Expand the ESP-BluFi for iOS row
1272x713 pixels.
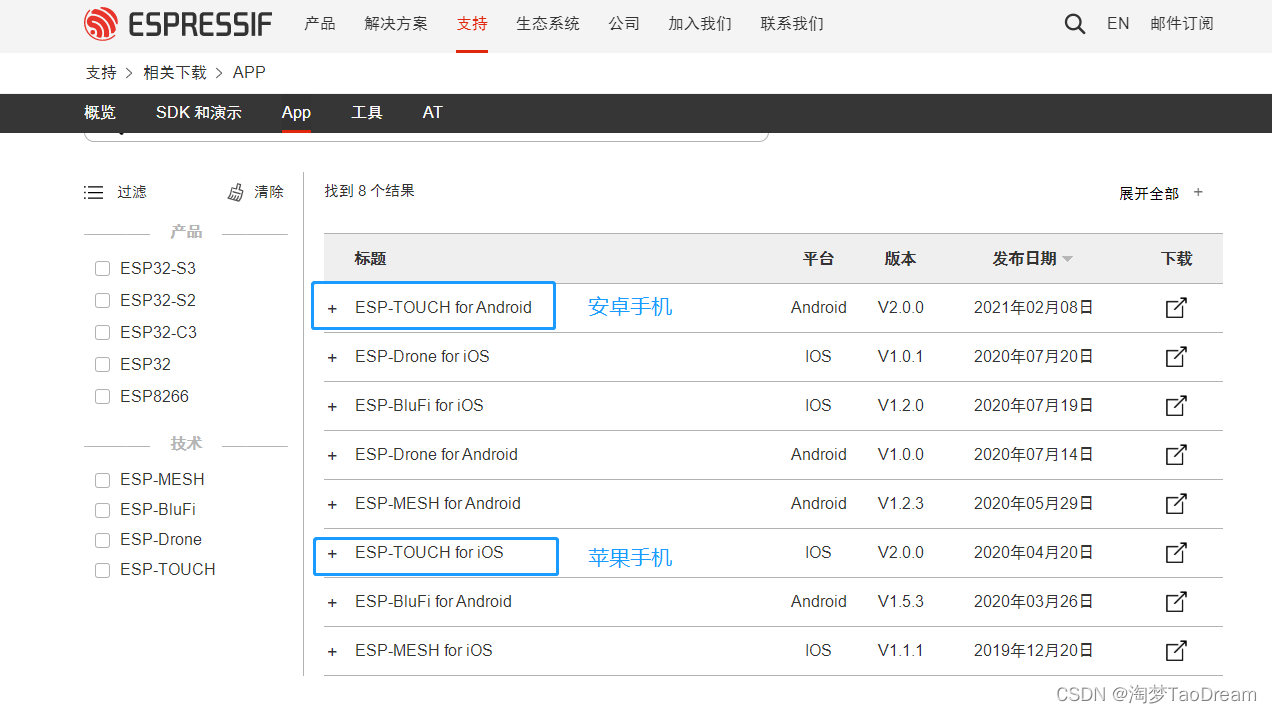tap(333, 407)
